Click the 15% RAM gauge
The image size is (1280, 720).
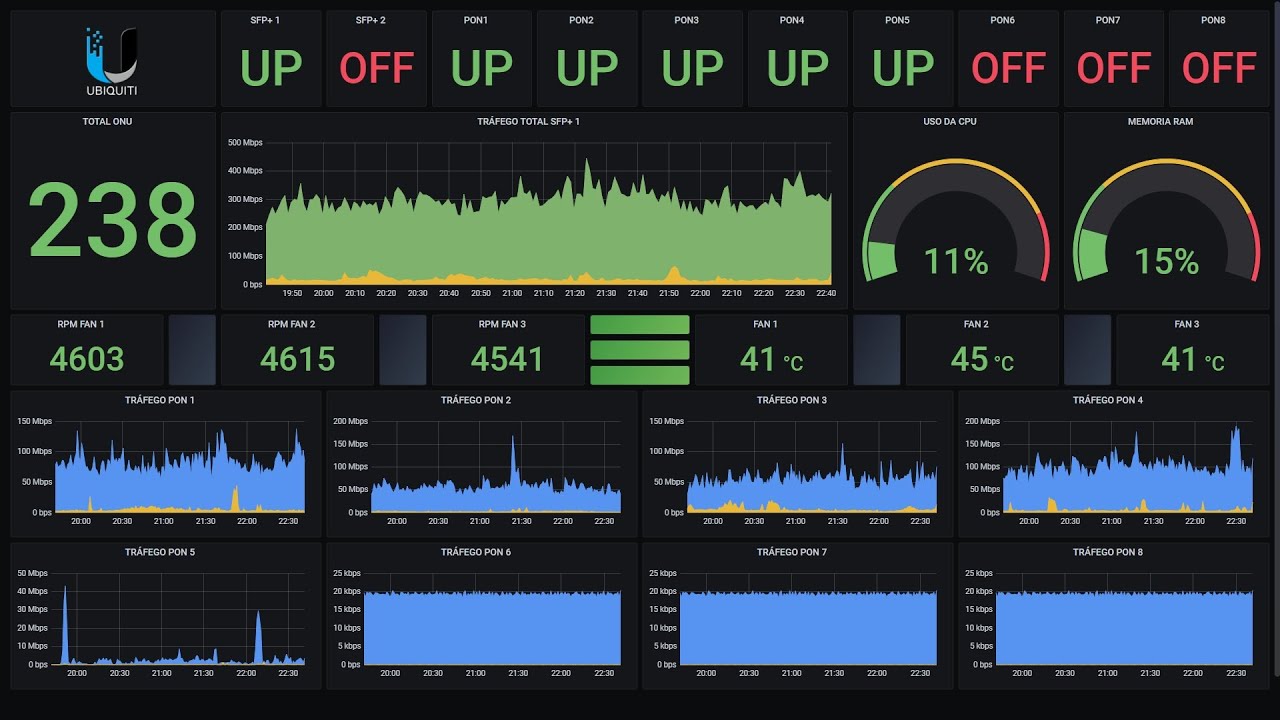point(1166,222)
